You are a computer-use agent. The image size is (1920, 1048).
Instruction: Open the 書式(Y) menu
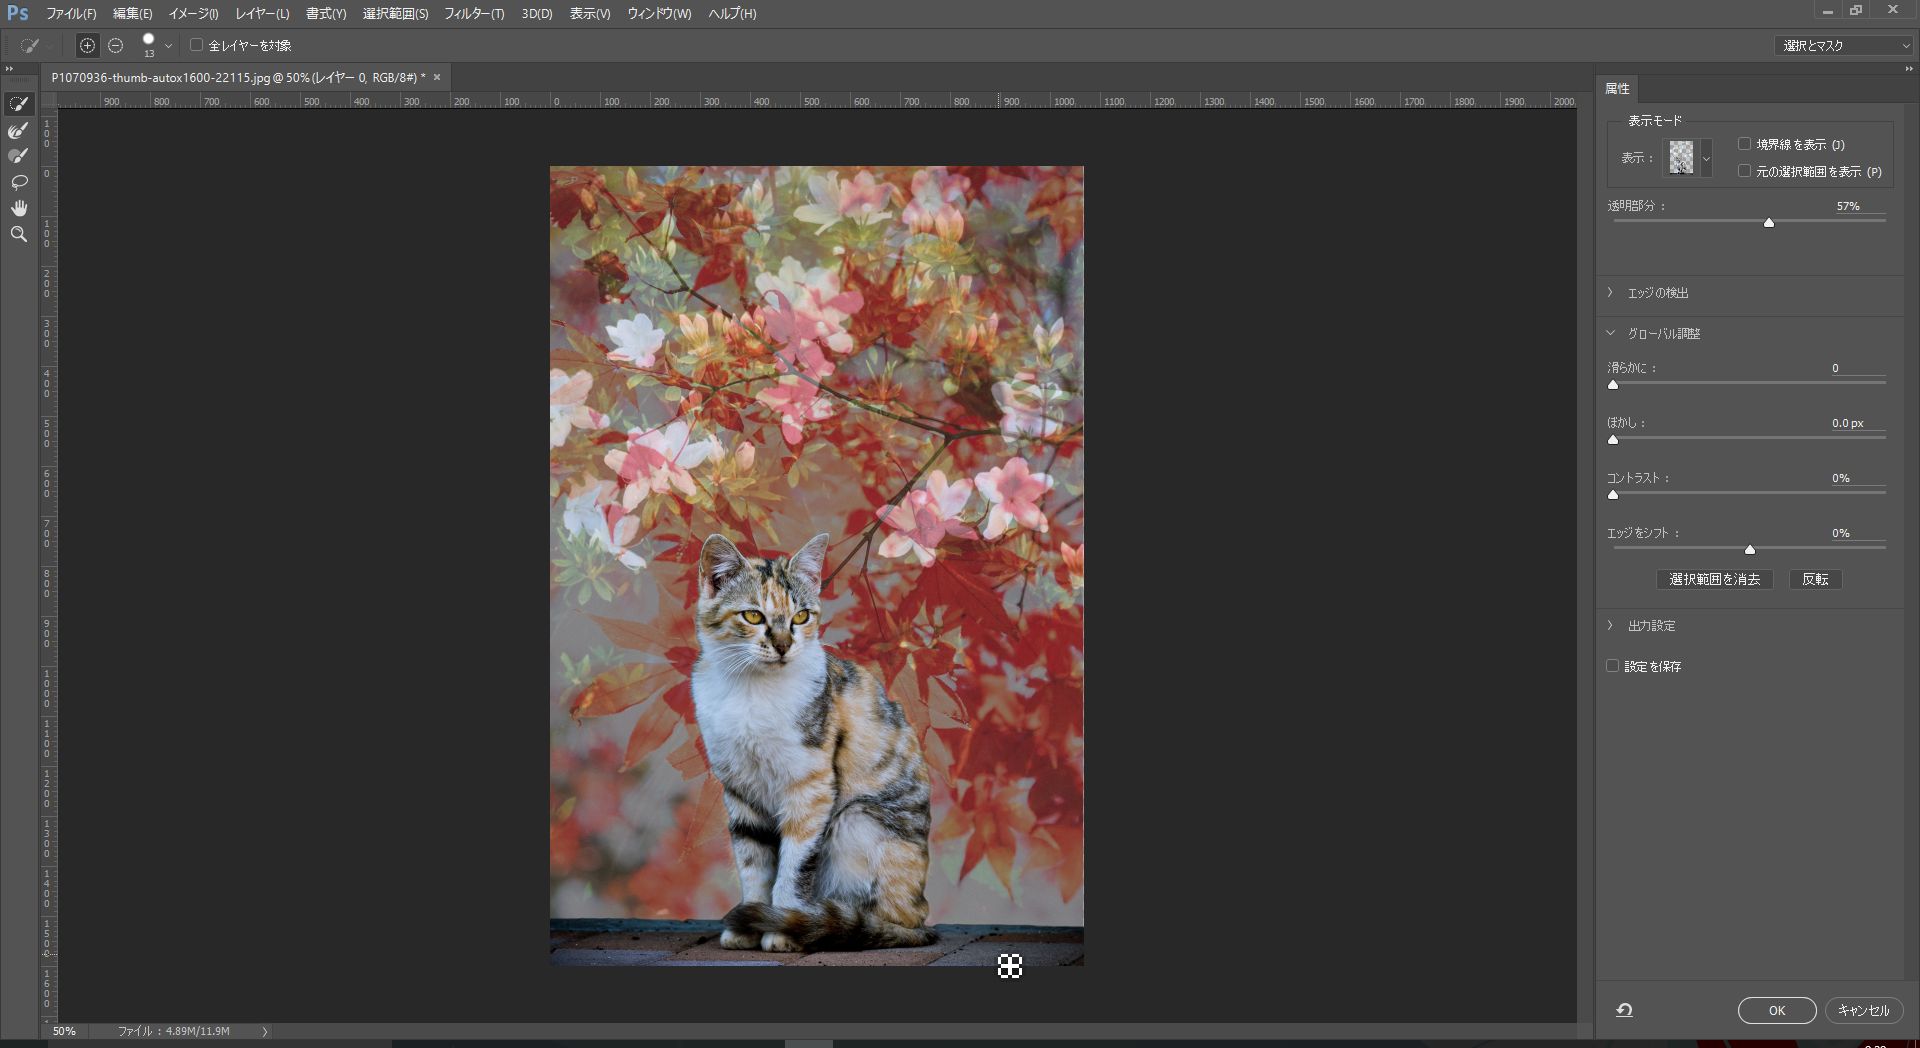[326, 14]
